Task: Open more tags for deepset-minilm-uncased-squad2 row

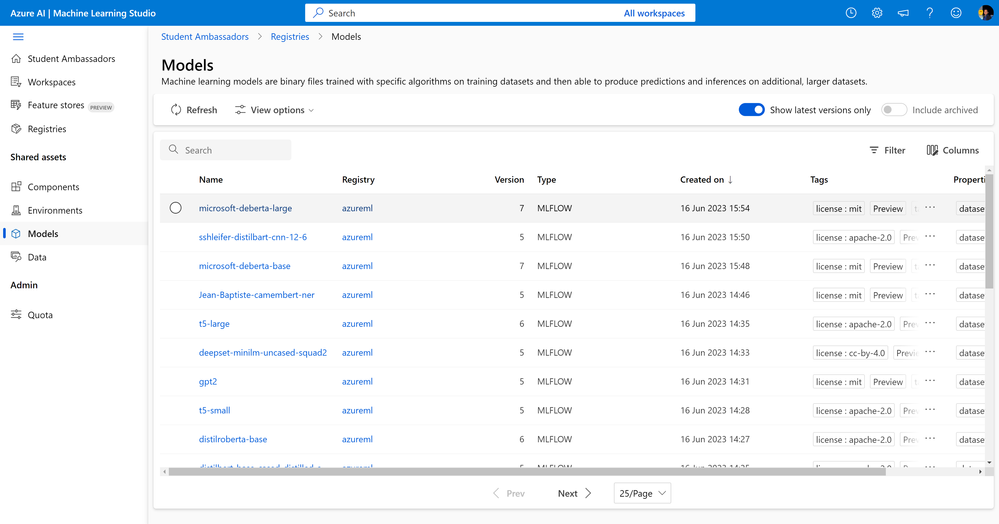Action: pyautogui.click(x=930, y=352)
